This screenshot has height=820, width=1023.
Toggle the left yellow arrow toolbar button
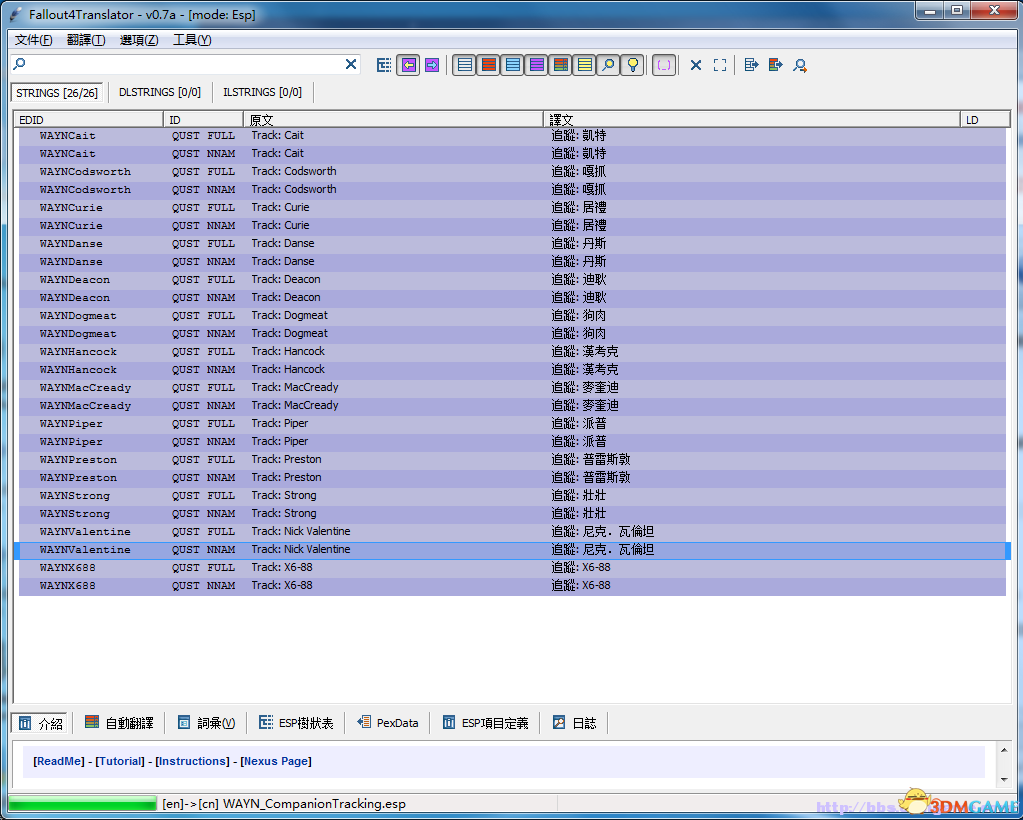[408, 65]
